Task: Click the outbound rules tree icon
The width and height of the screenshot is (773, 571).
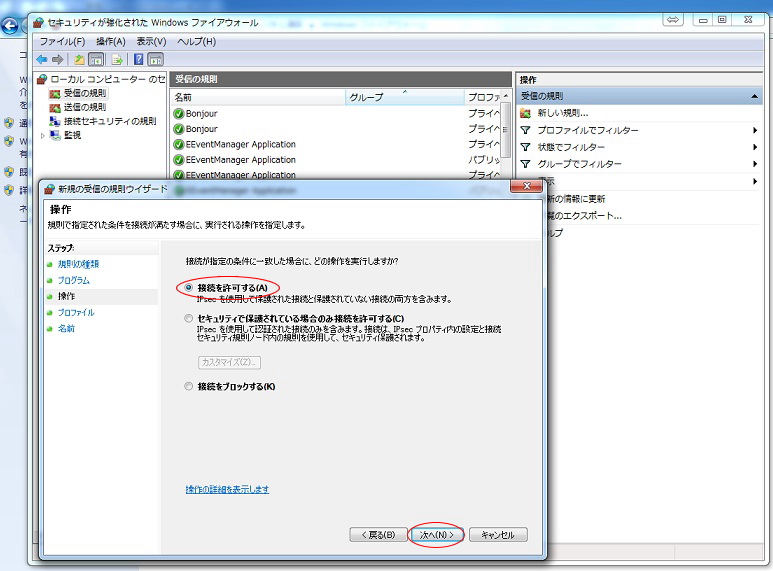Action: click(55, 107)
